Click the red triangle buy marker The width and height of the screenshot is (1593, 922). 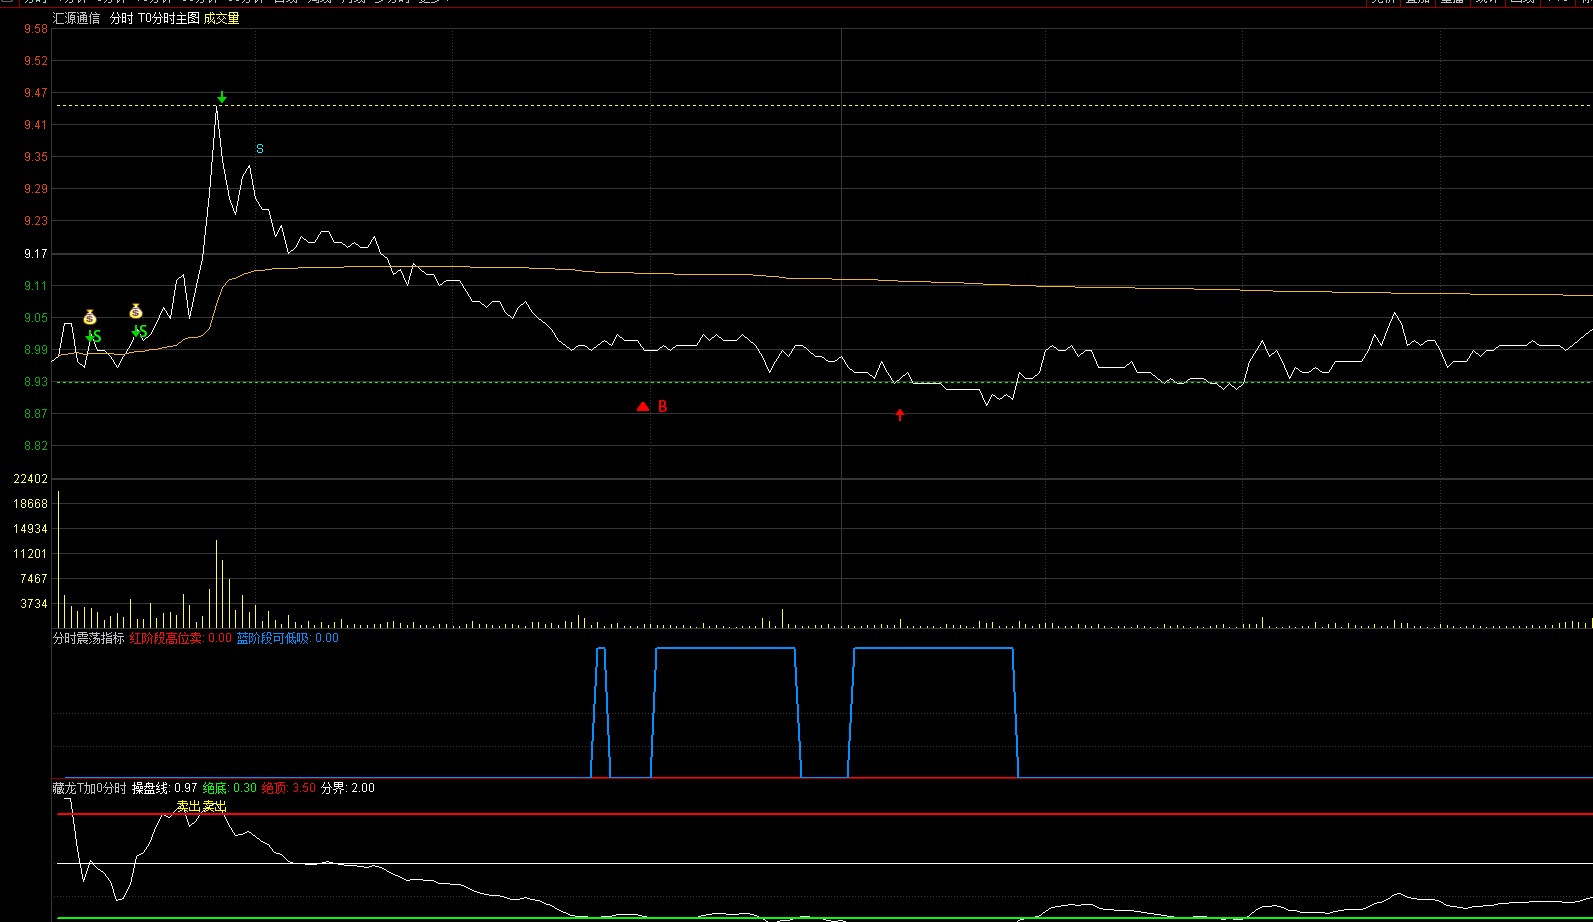tap(643, 407)
